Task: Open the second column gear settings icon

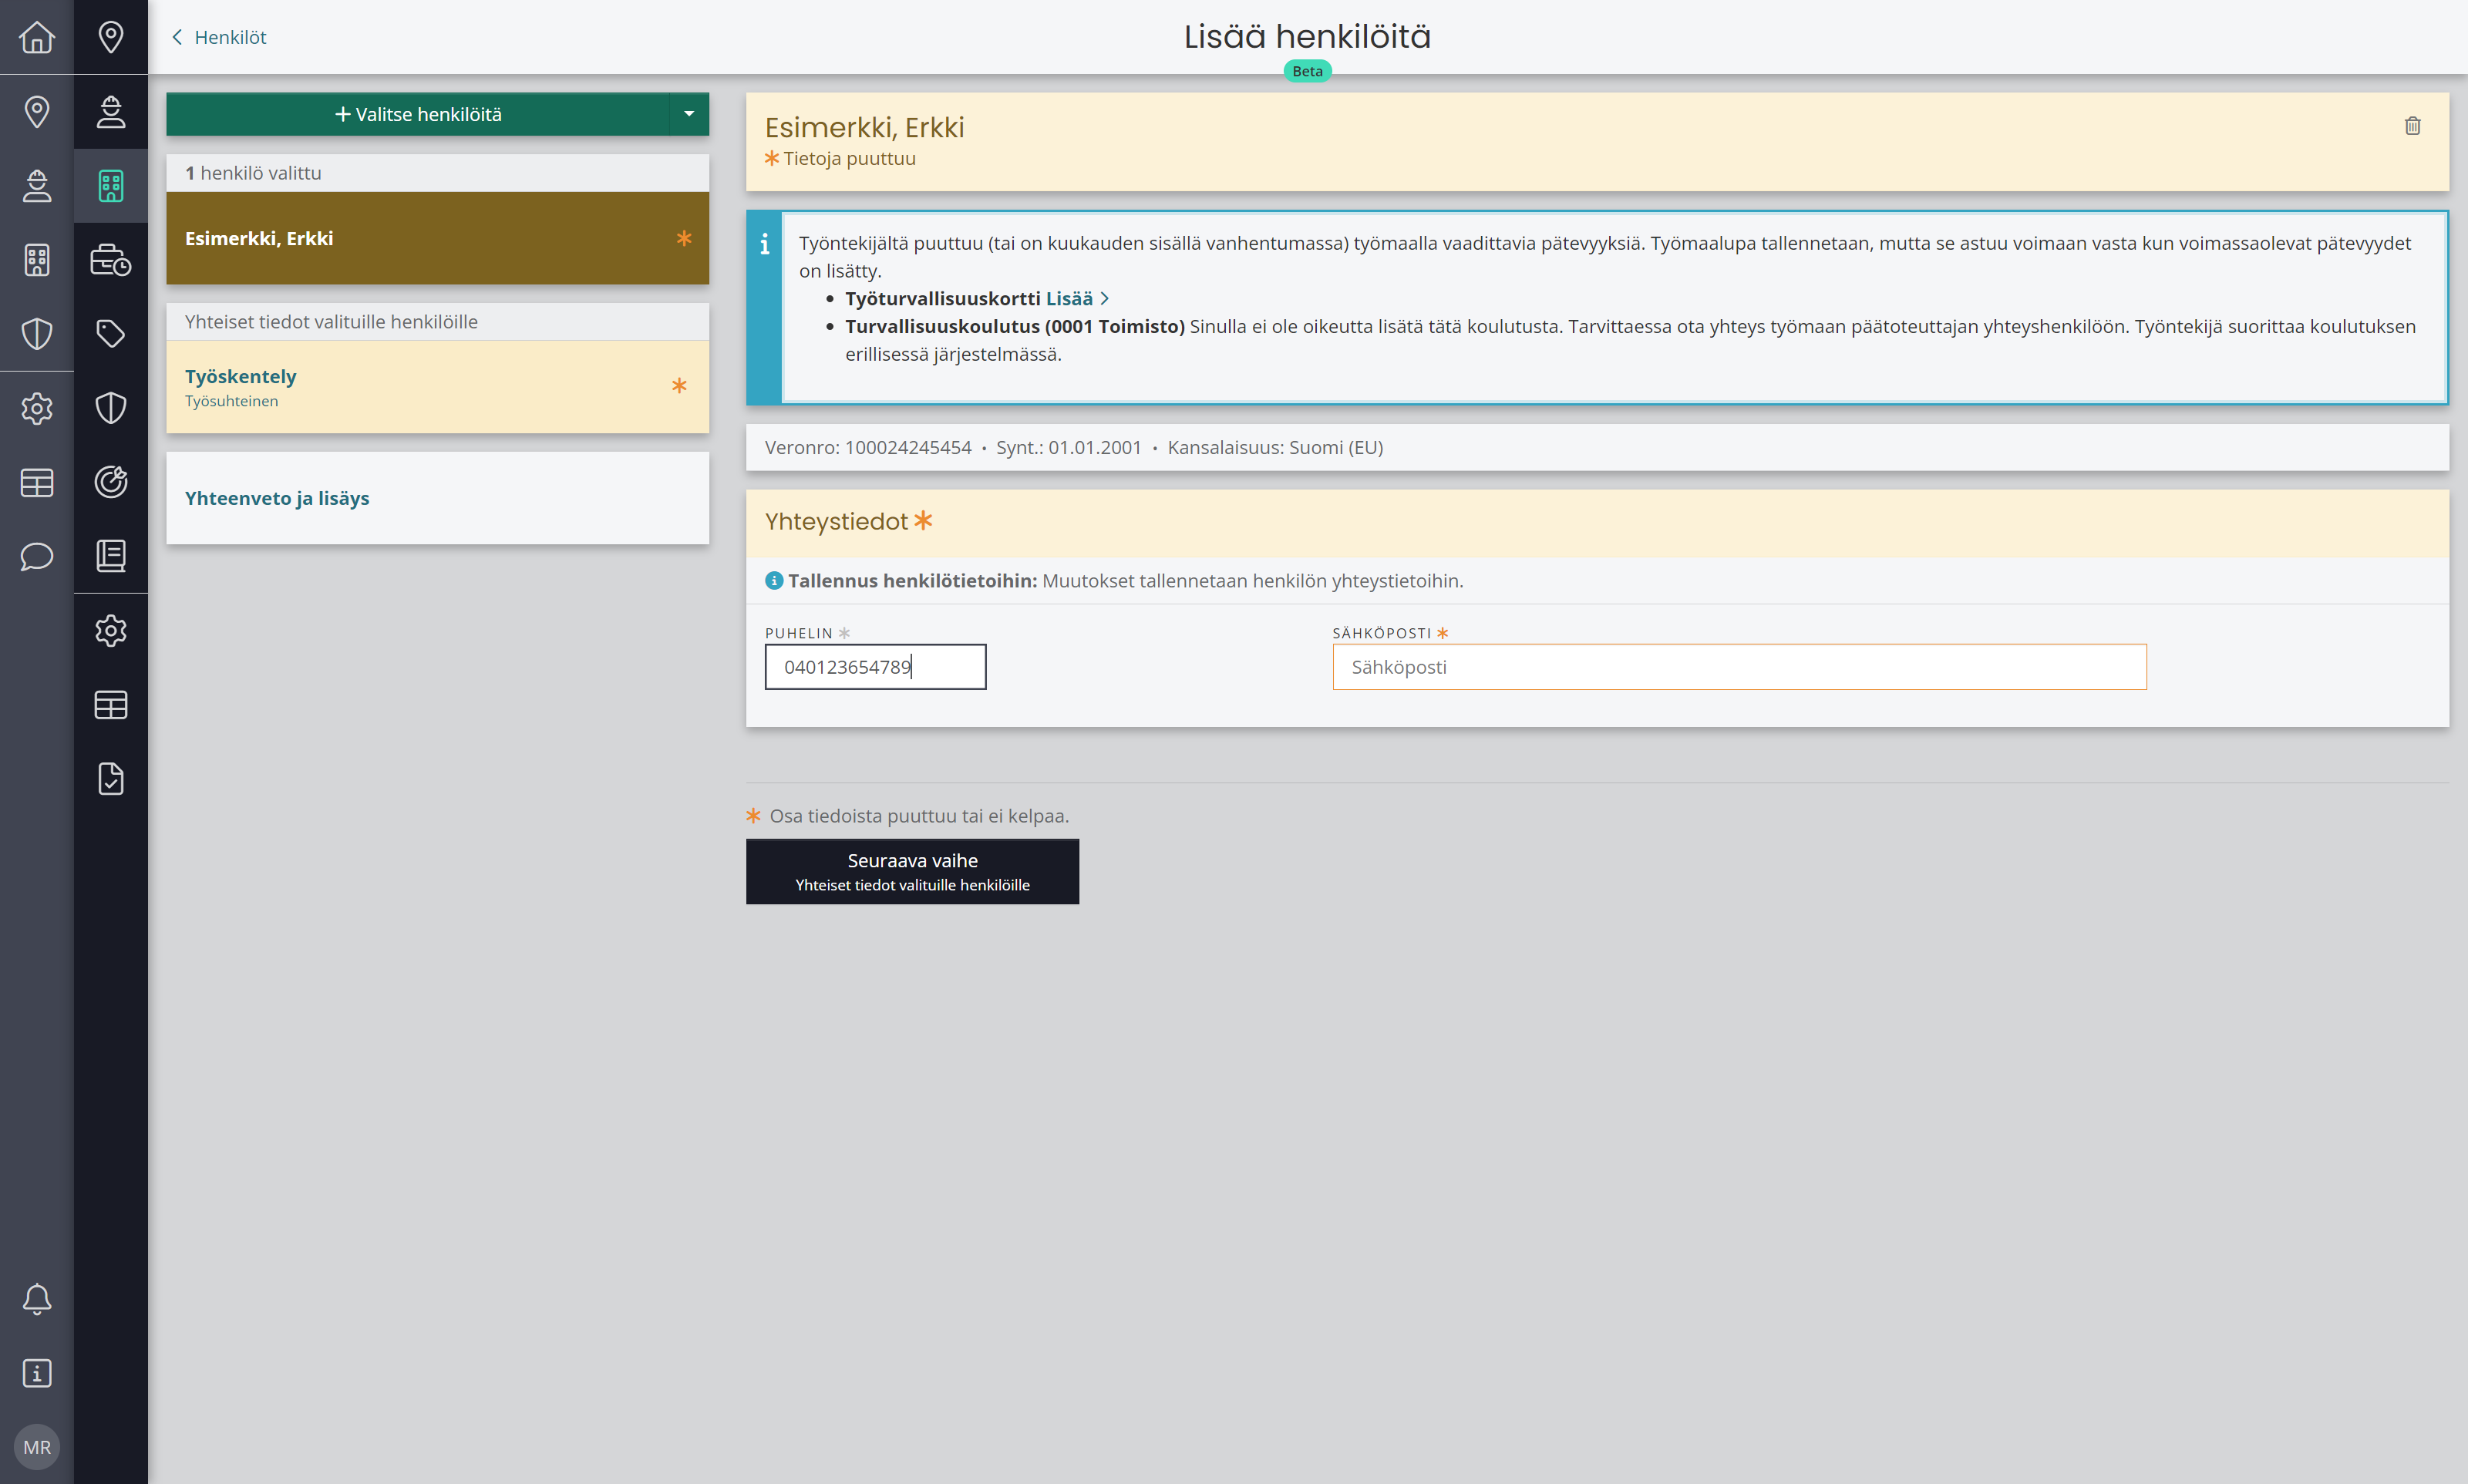Action: (111, 630)
